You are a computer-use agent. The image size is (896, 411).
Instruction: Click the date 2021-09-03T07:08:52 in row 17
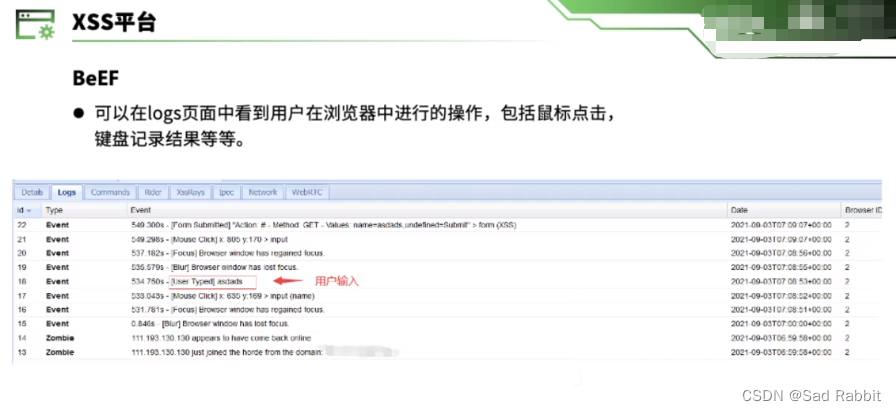(781, 296)
